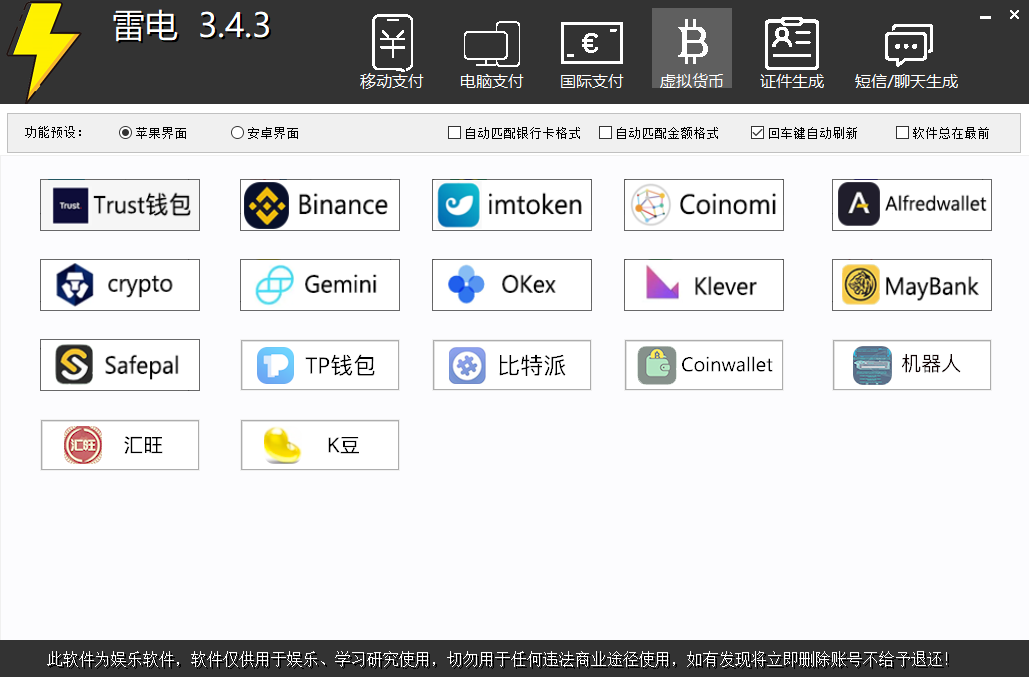Select the 苹果界面 radio button
1029x677 pixels.
[153, 133]
